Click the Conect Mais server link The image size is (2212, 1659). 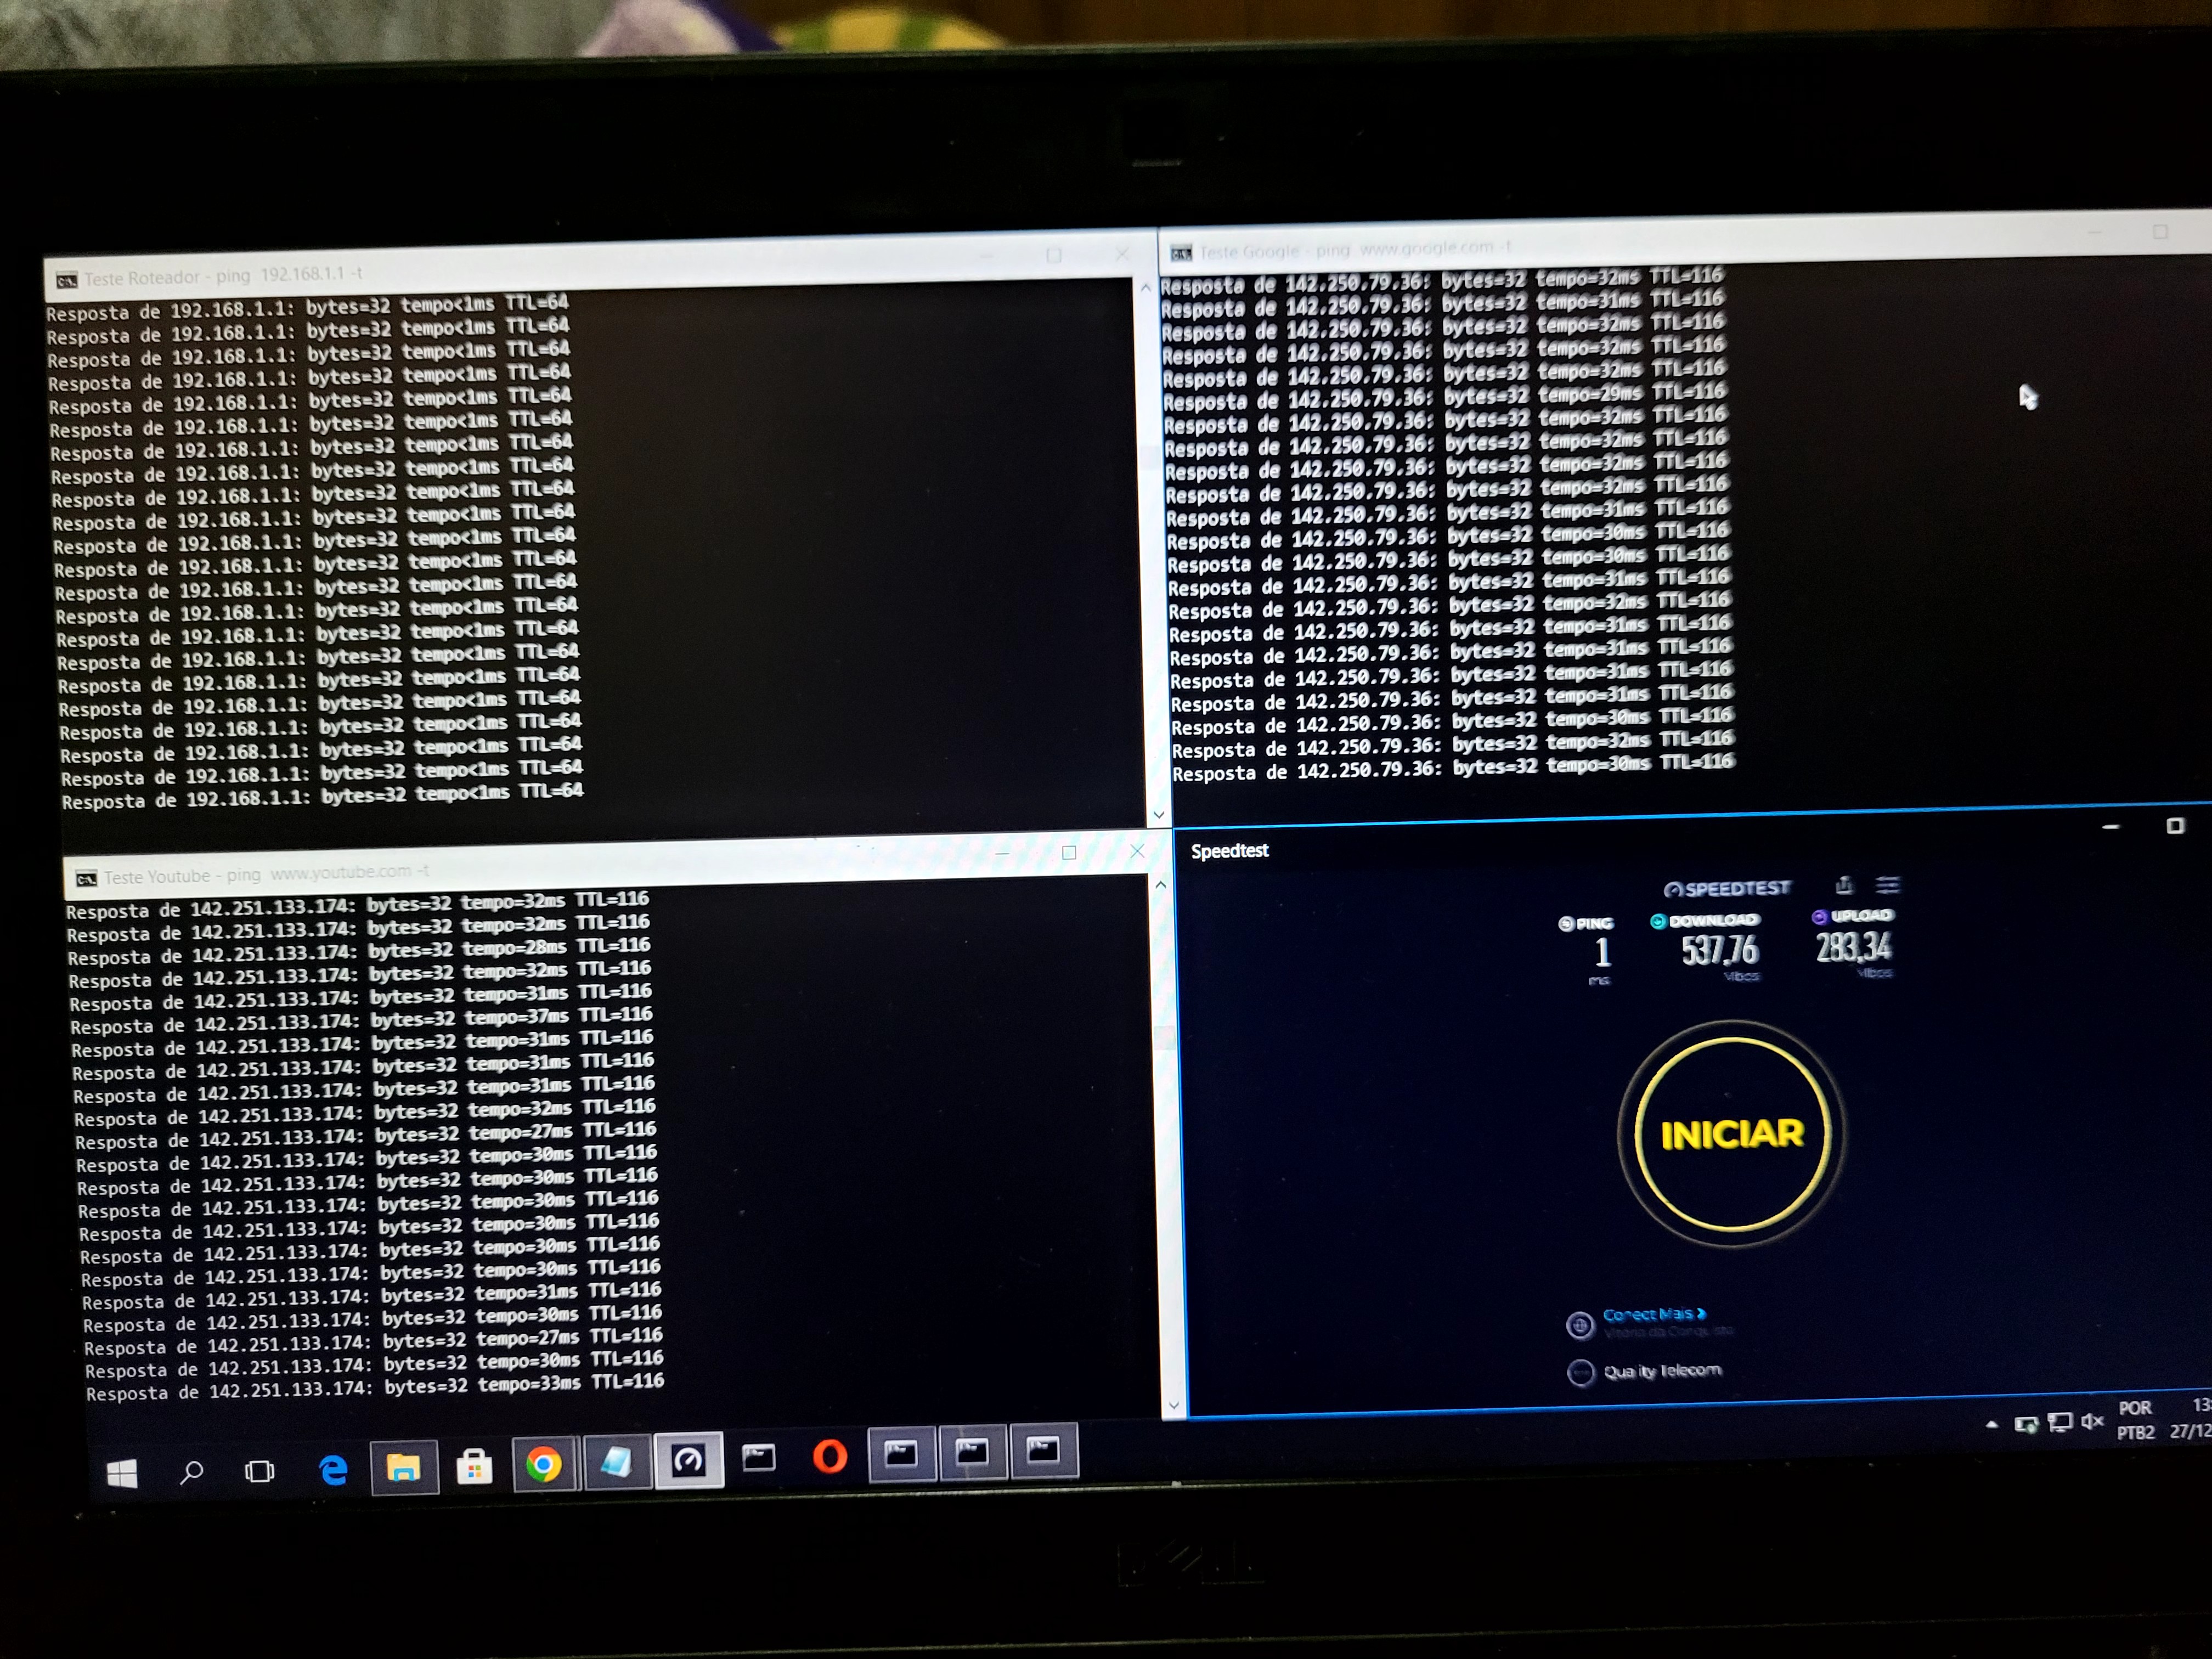[x=1652, y=1314]
